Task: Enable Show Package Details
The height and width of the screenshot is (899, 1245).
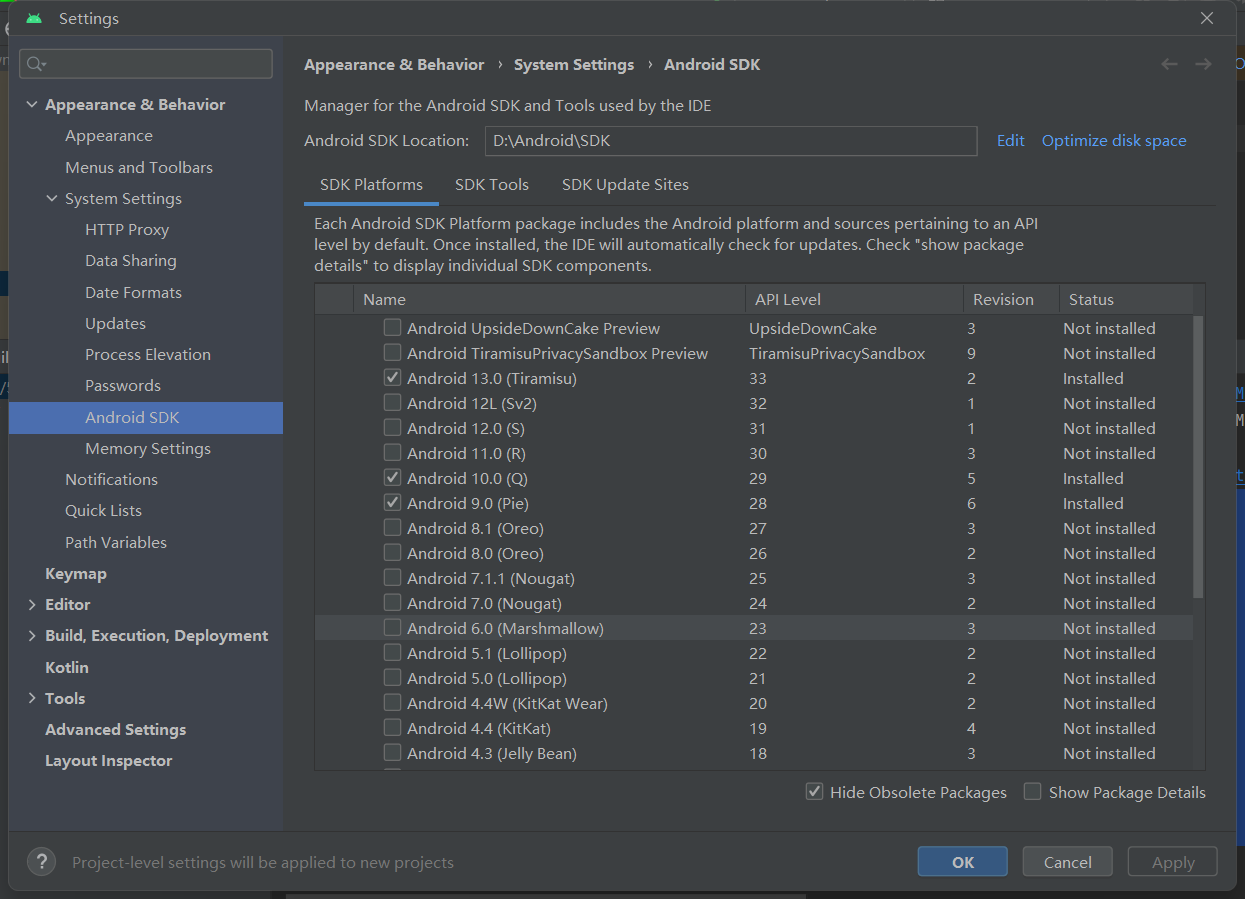Action: 1032,791
